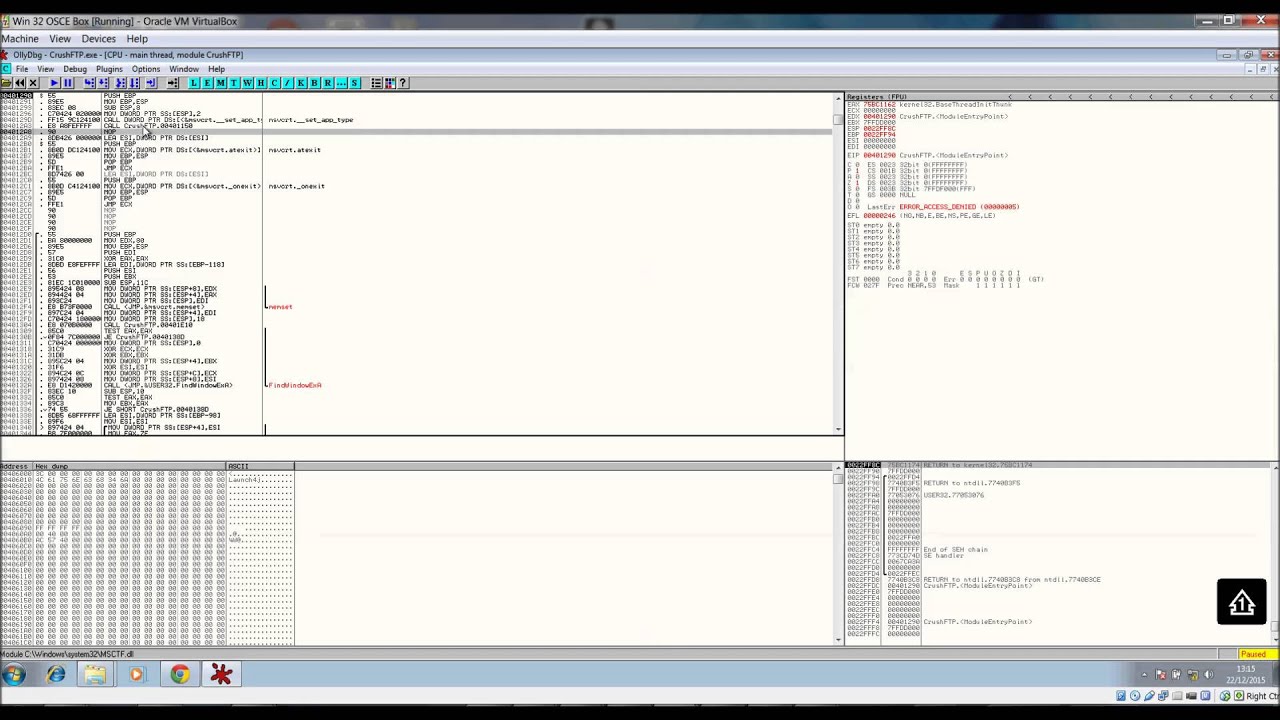Screen dimensions: 1280x720
Task: Select EFL register value 00000246
Action: (879, 216)
